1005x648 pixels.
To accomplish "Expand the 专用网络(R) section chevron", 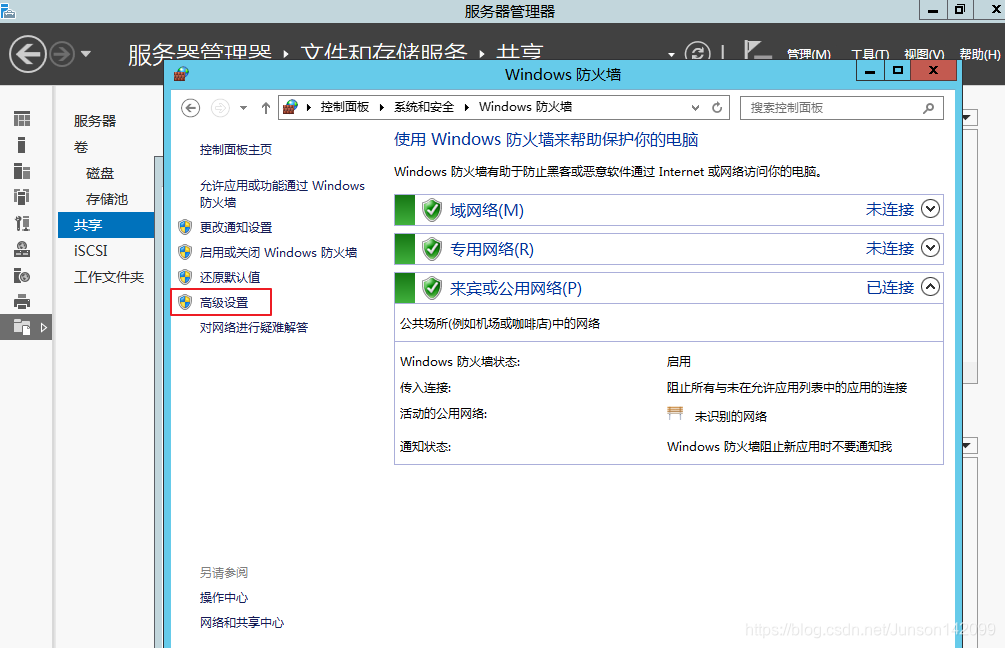I will click(931, 248).
